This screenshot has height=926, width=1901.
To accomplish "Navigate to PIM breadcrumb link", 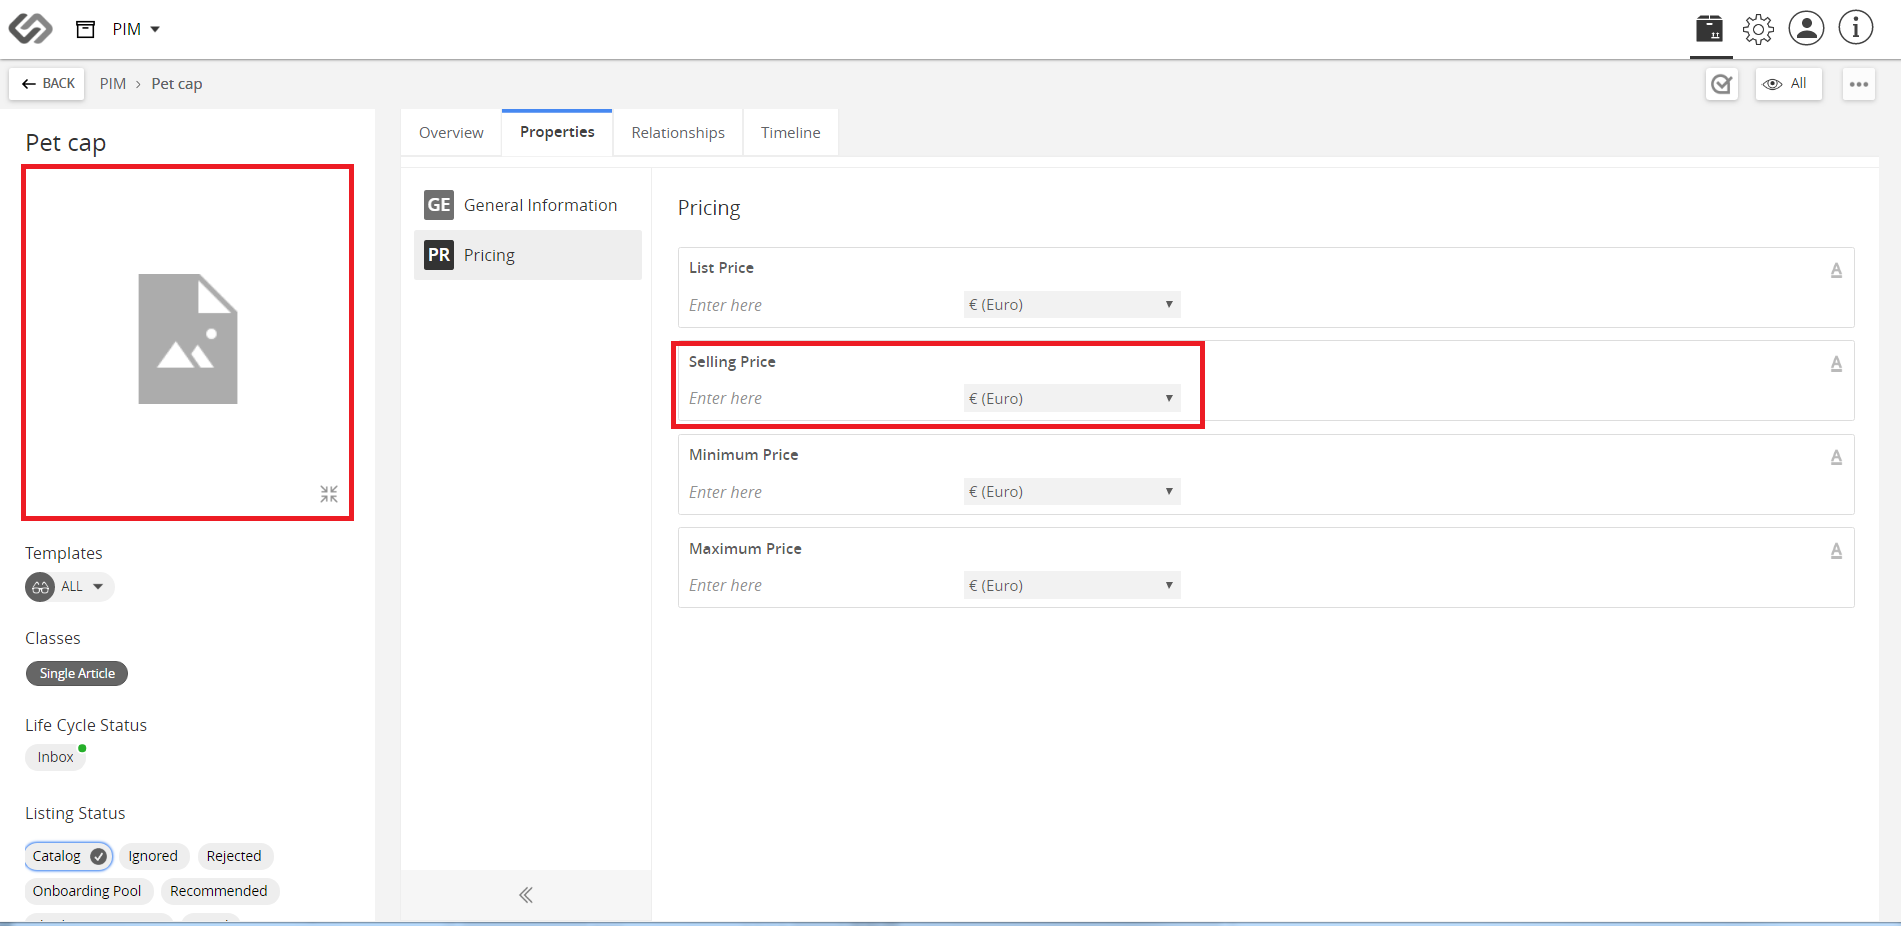I will click(x=113, y=84).
